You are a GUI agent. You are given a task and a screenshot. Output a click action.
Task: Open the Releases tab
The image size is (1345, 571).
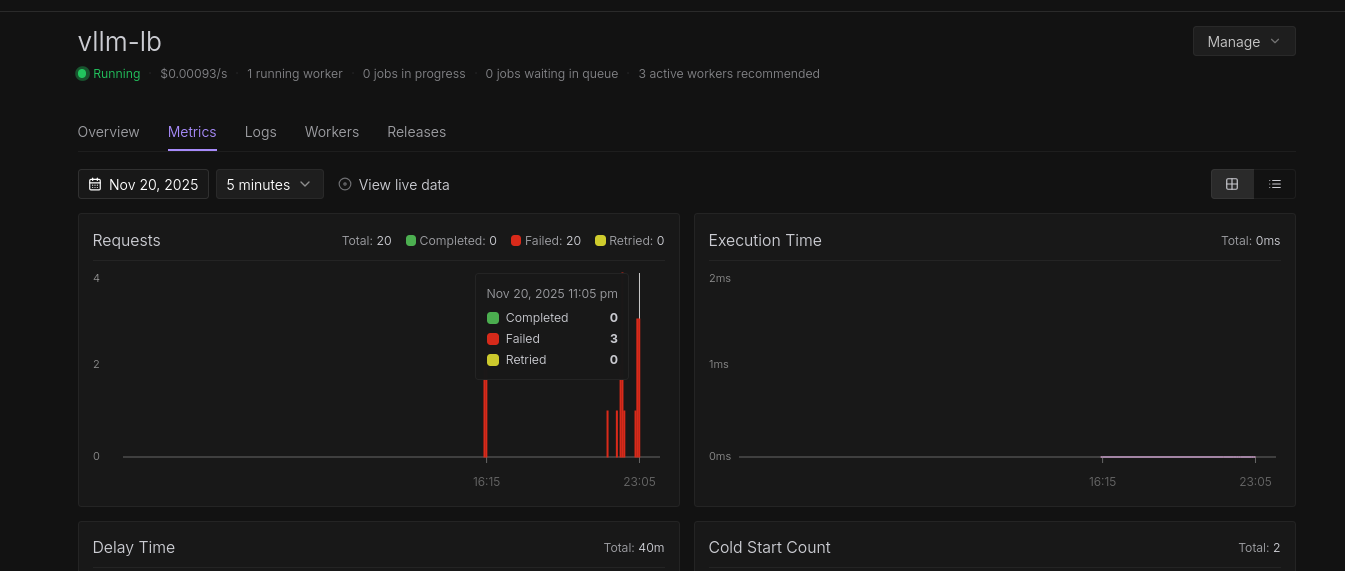coord(416,132)
